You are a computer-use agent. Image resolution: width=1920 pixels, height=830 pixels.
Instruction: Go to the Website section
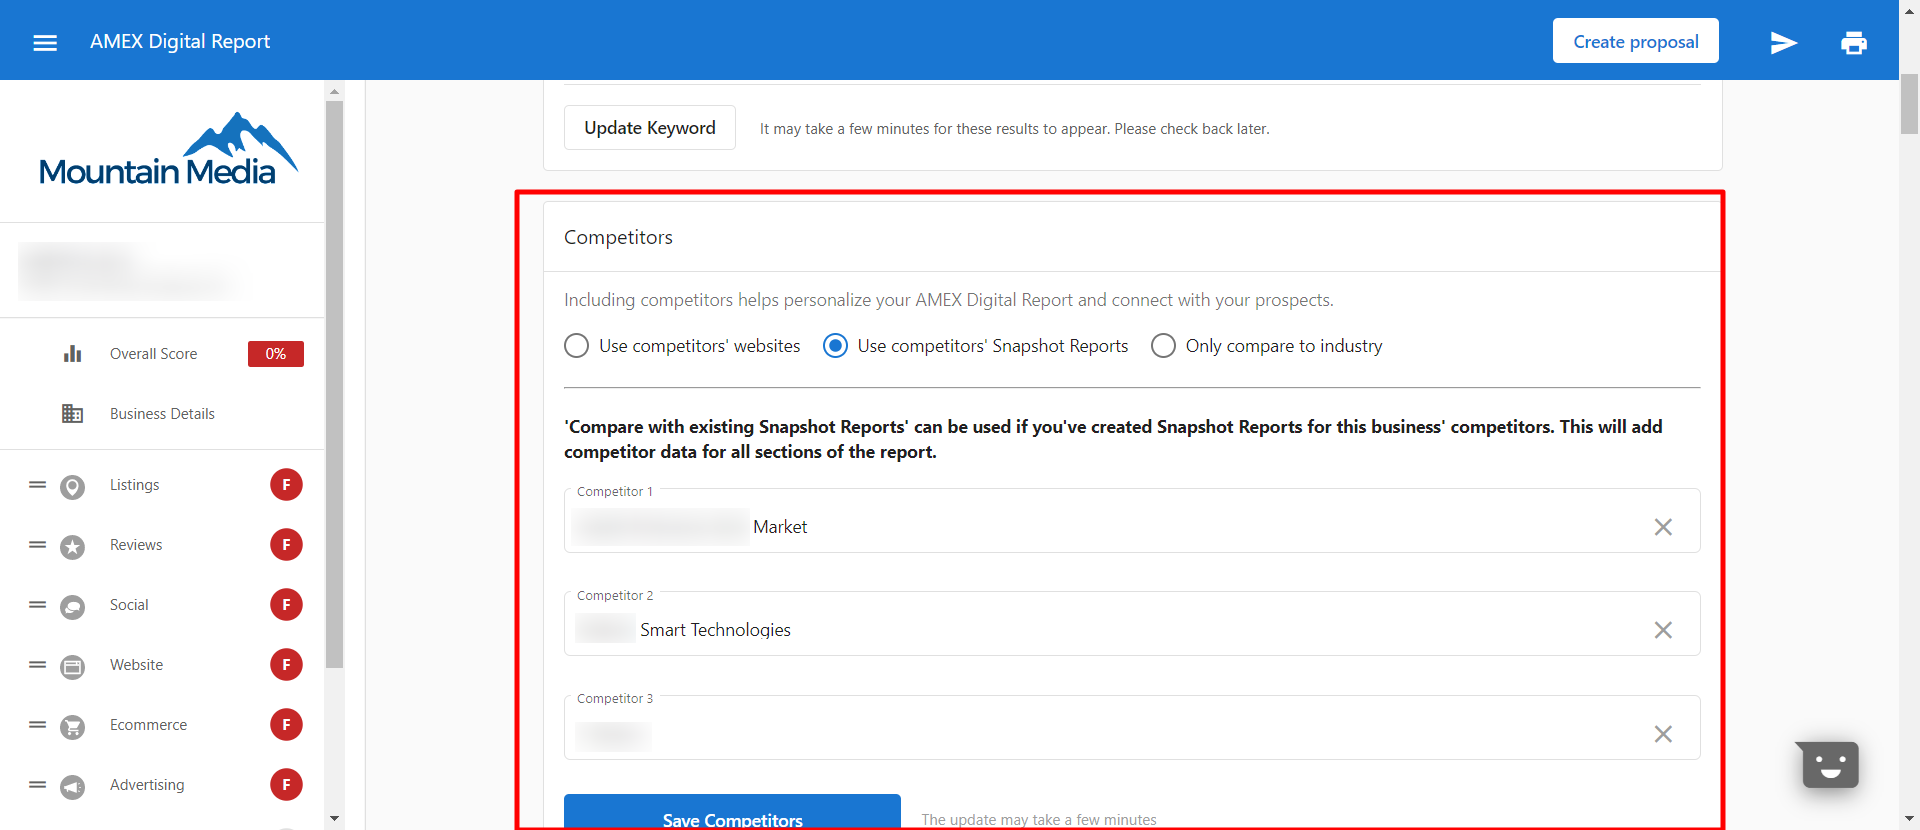(137, 665)
